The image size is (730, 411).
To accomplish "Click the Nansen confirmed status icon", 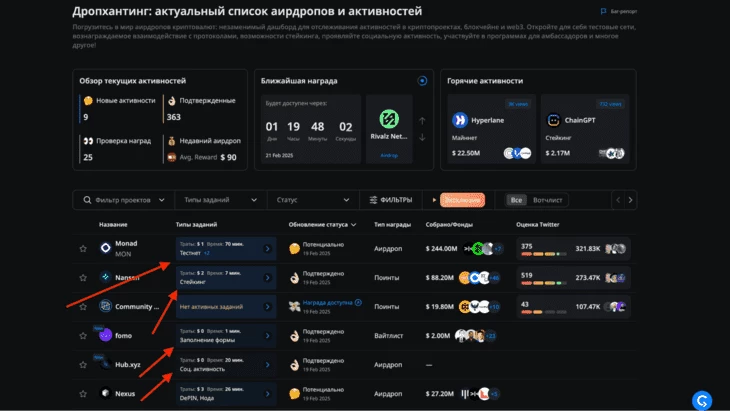I will [294, 278].
